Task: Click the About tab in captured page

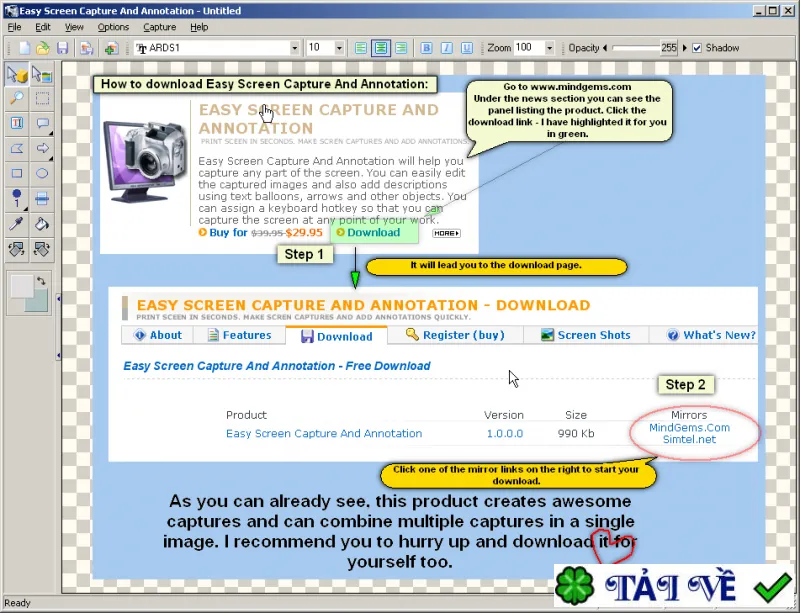Action: click(x=158, y=335)
